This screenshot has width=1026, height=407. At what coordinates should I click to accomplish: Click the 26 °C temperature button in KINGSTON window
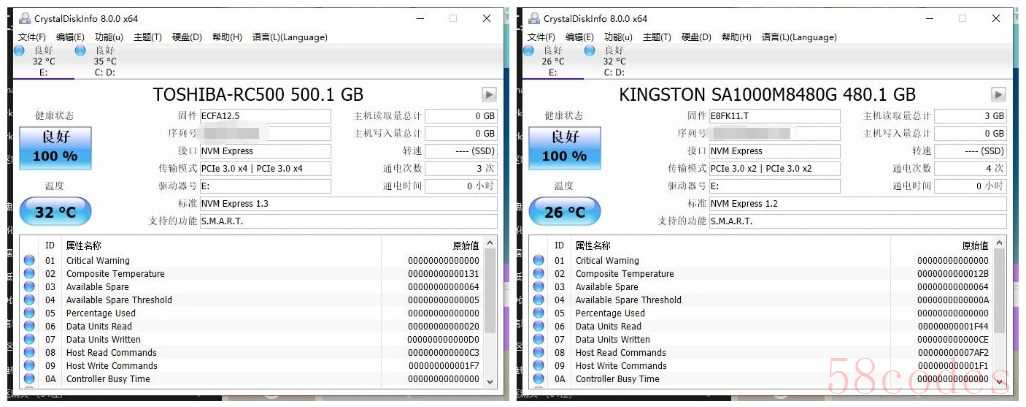coord(564,212)
